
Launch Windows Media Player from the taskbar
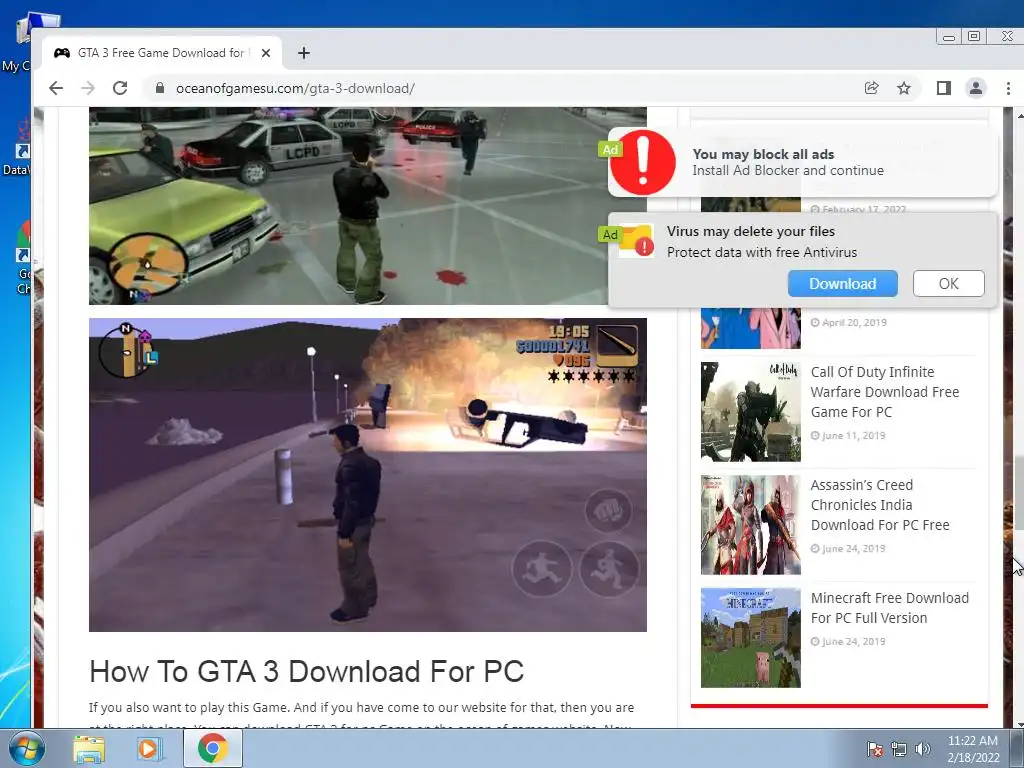(x=149, y=748)
